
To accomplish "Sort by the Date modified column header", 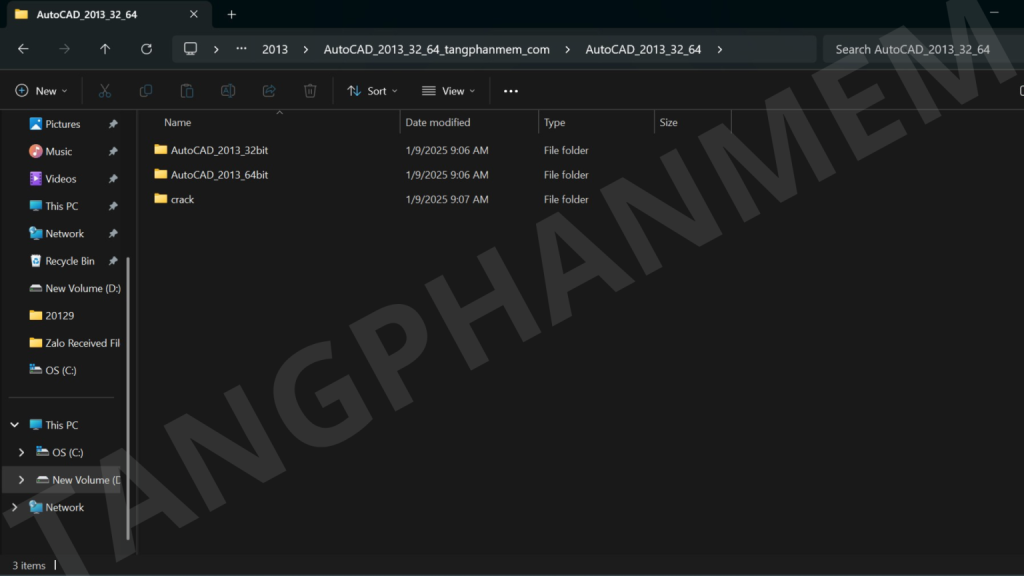I will tap(437, 123).
